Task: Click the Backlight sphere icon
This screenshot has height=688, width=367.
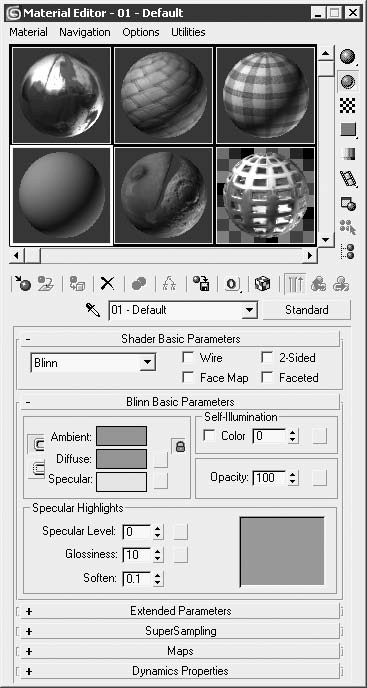Action: pyautogui.click(x=348, y=81)
